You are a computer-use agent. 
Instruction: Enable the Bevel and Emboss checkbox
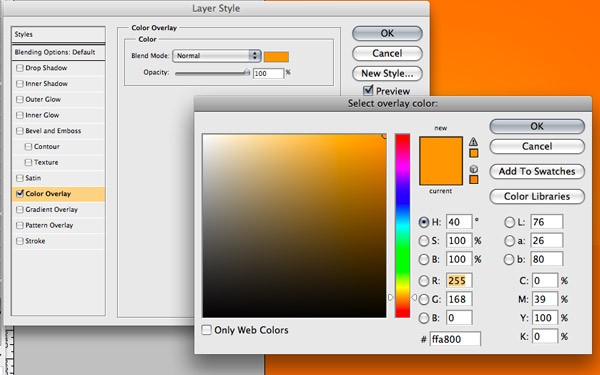[20, 131]
